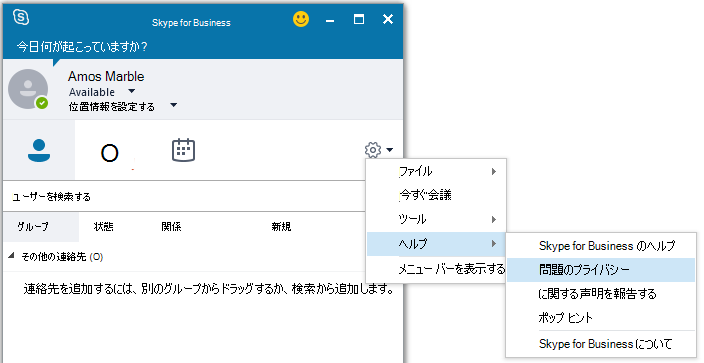This screenshot has width=704, height=363.
Task: Open the arrow next to the gear icon
Action: coord(389,150)
